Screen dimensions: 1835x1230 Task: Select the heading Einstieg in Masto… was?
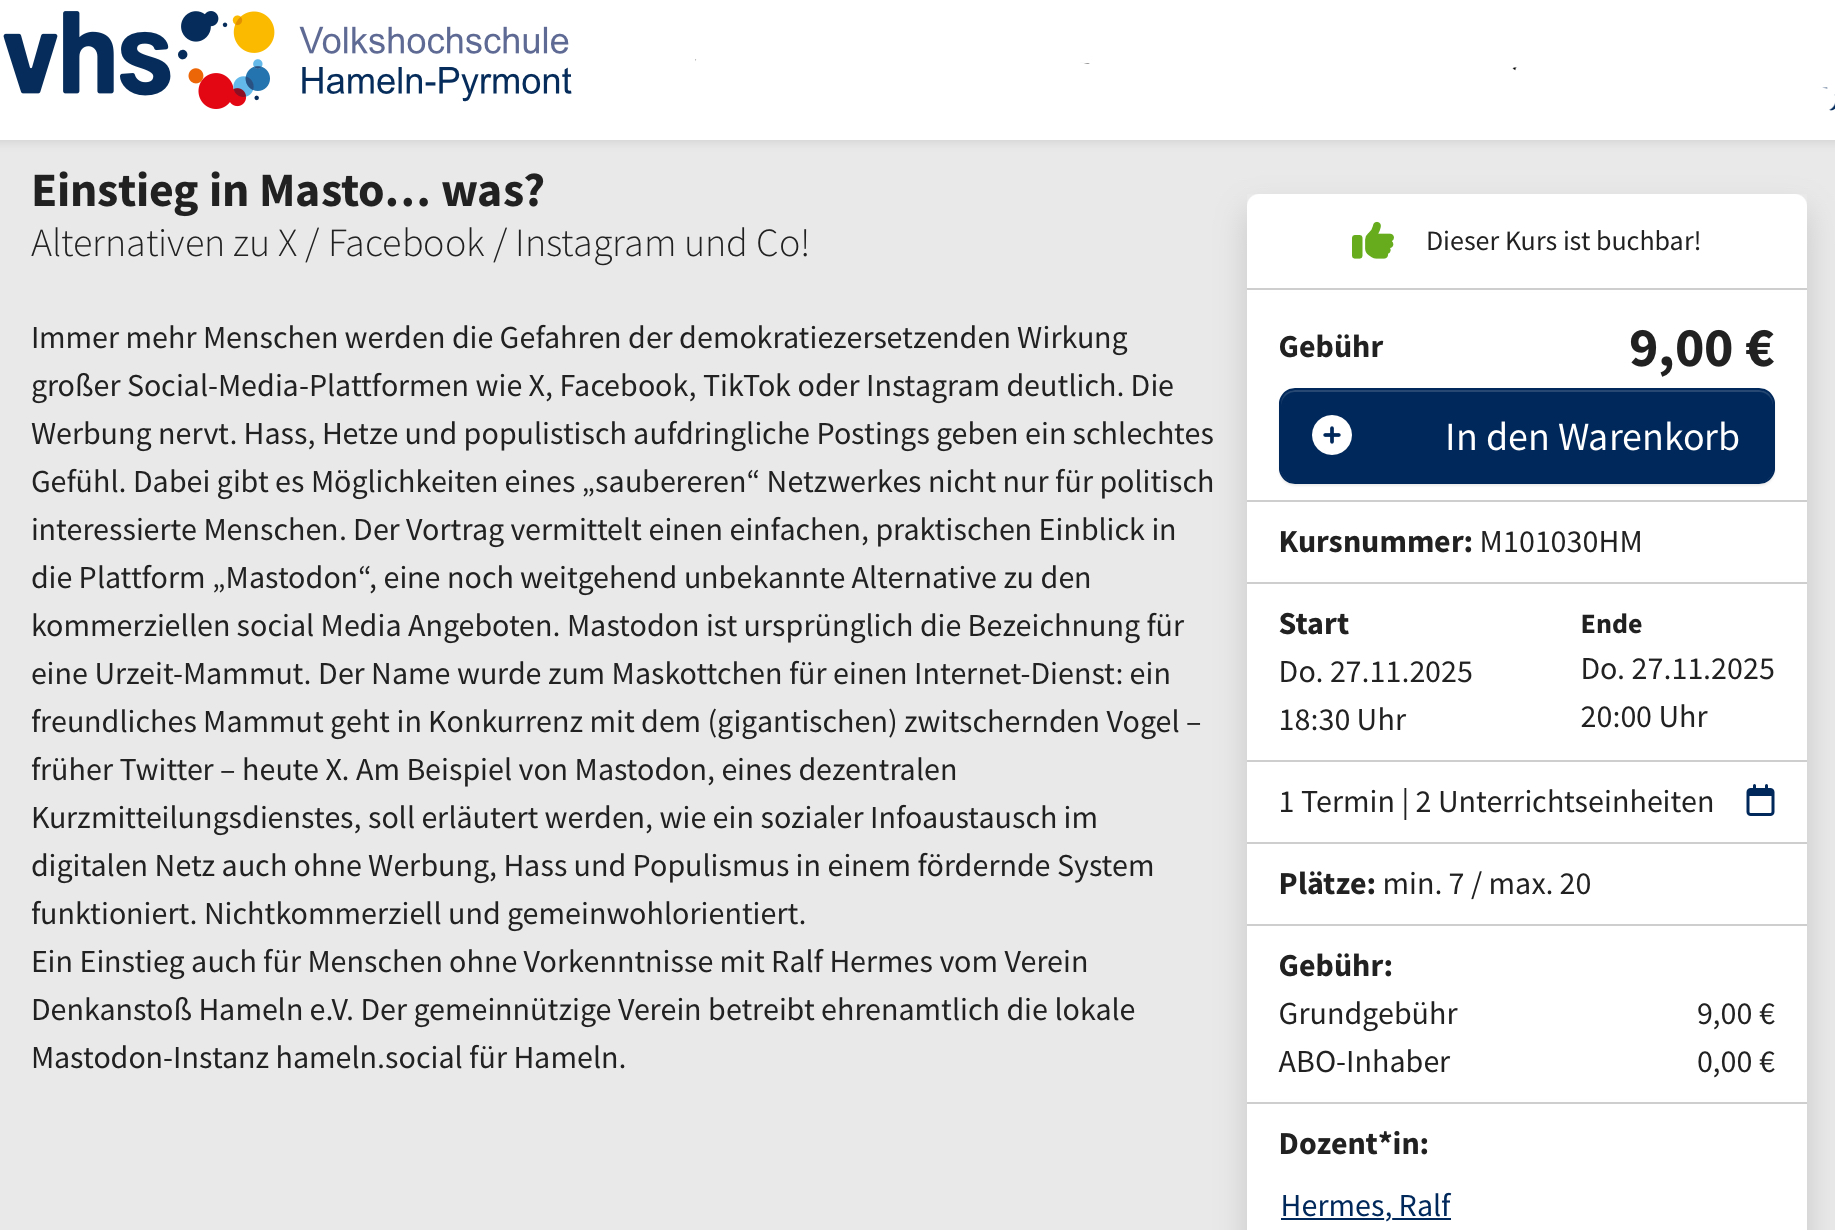(288, 190)
